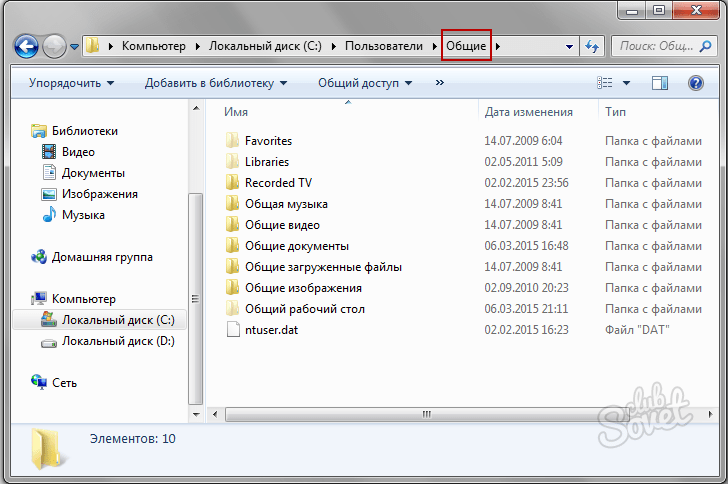Select Домашняя группа in the sidebar
Screen dimensions: 728x484
coord(102,257)
